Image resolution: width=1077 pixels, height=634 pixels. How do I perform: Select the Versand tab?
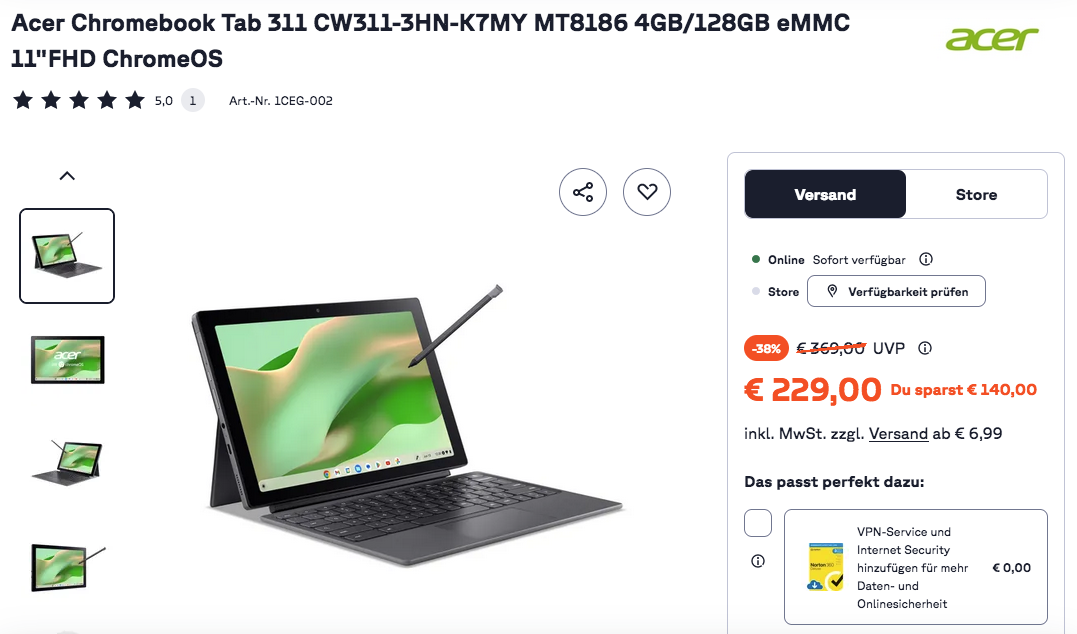point(825,194)
